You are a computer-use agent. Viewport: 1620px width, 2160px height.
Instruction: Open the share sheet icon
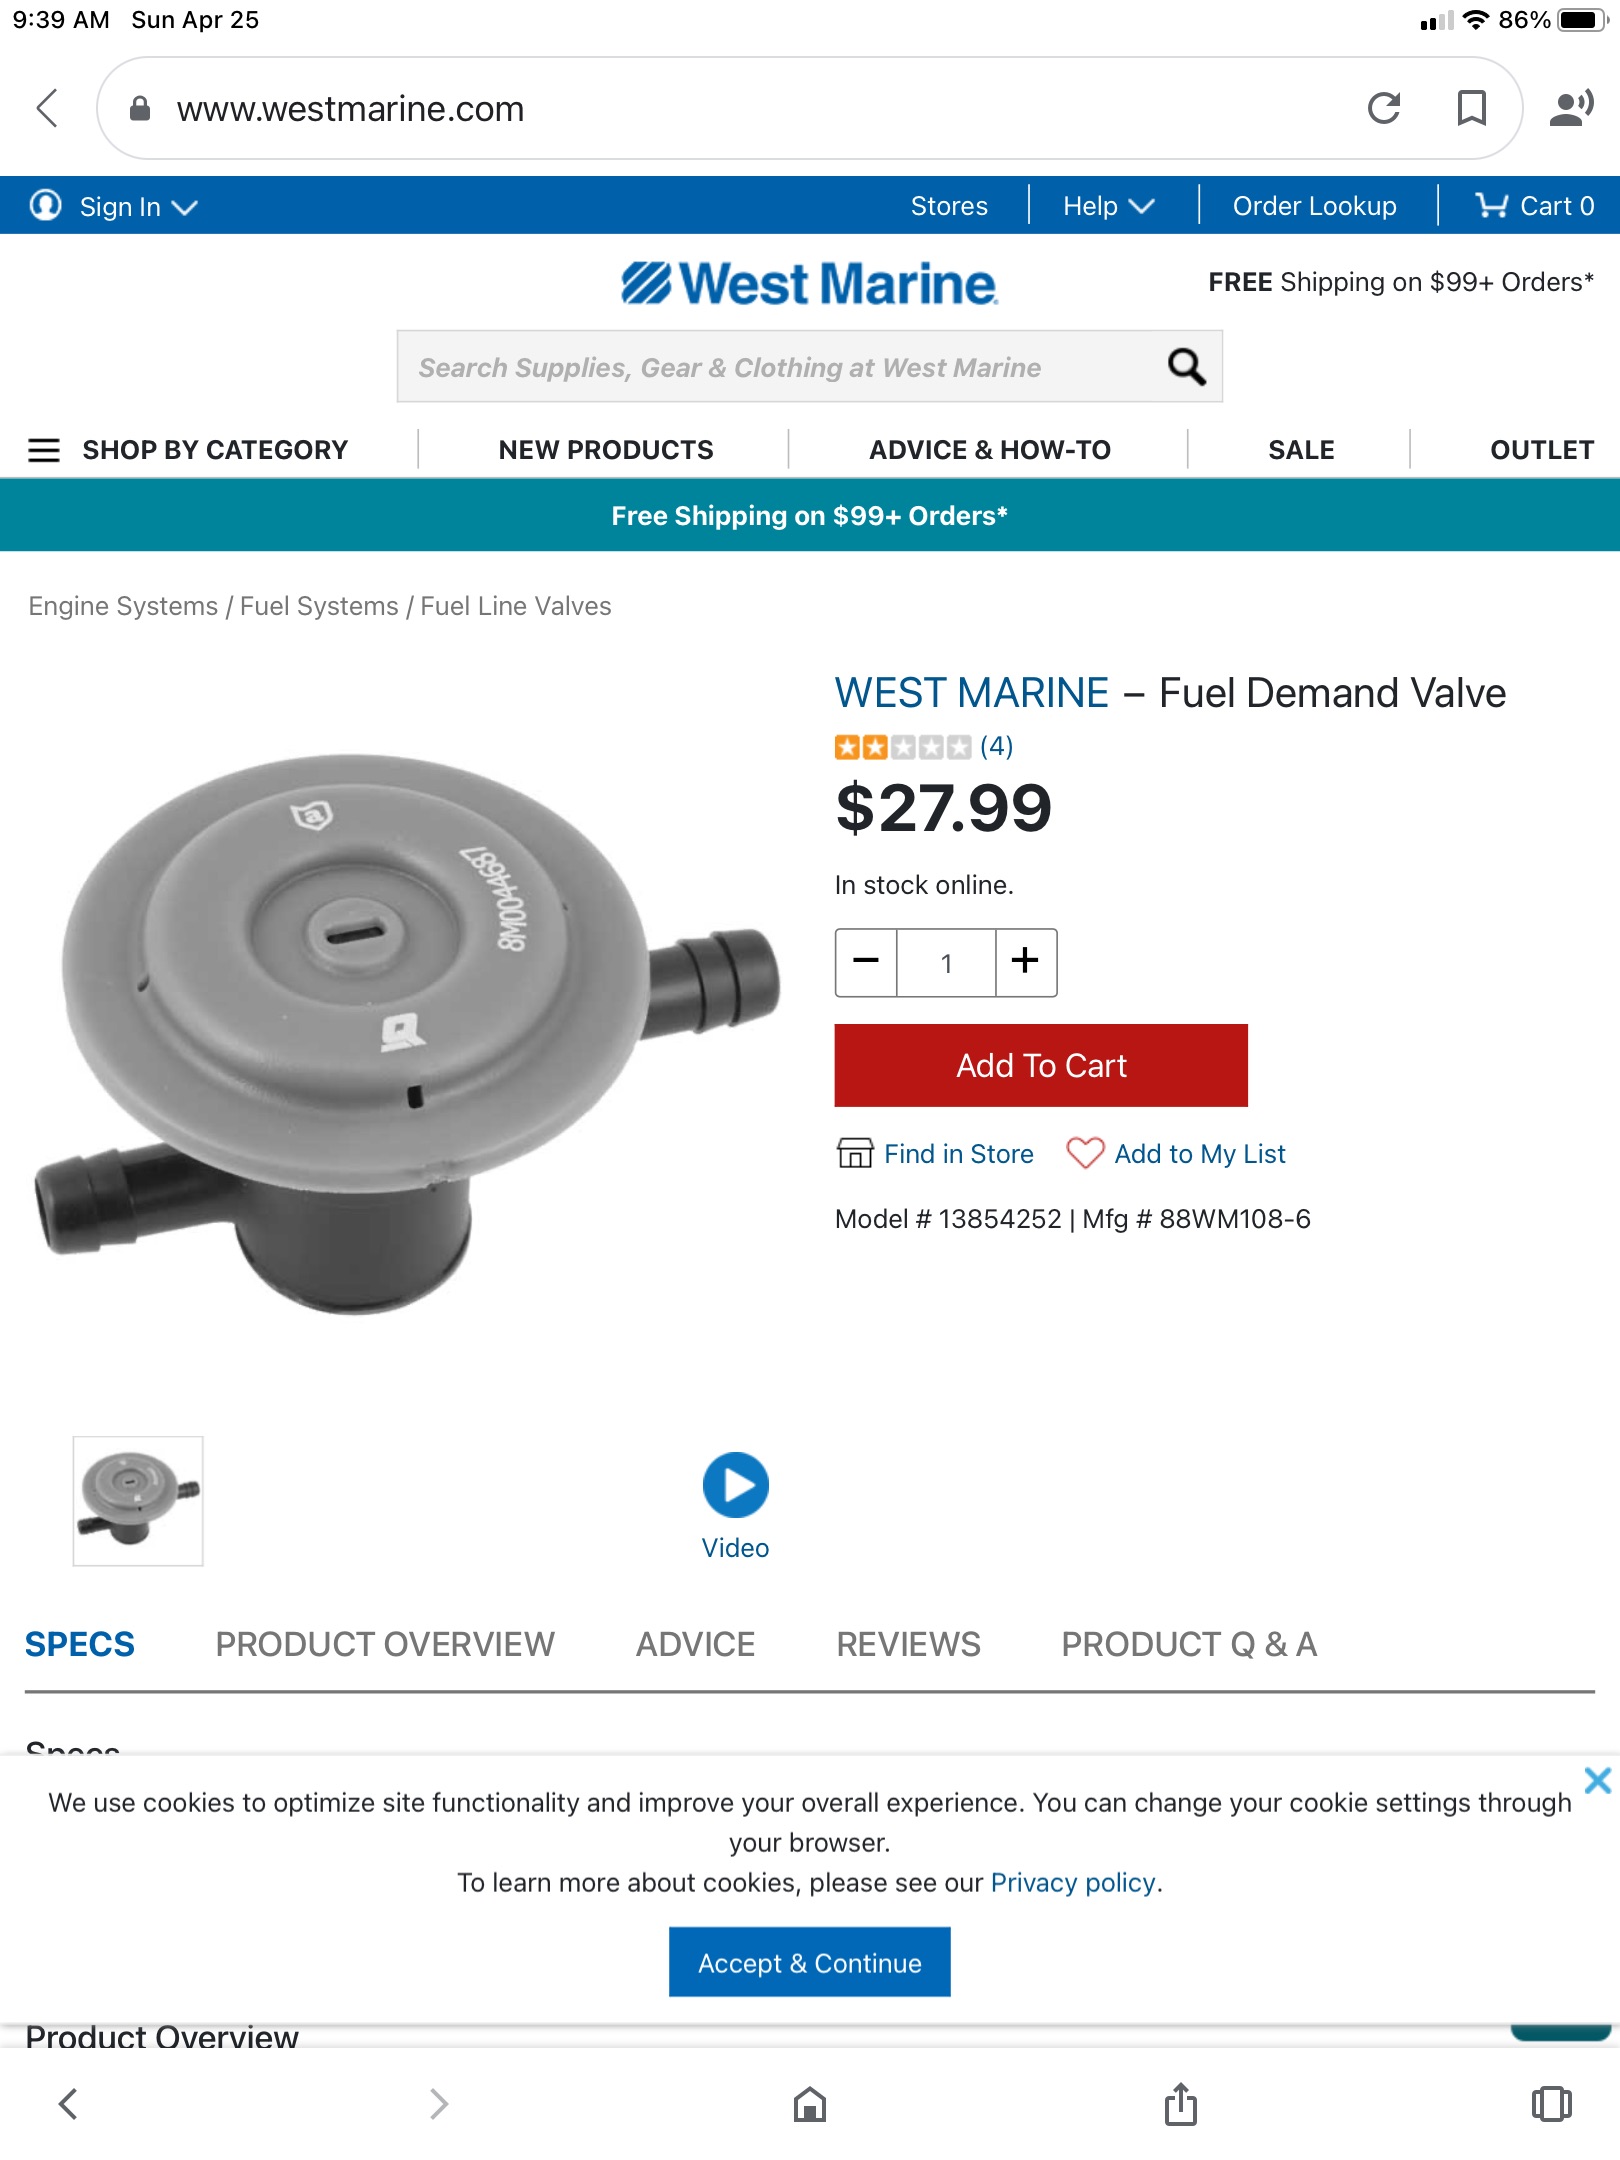(1181, 2104)
